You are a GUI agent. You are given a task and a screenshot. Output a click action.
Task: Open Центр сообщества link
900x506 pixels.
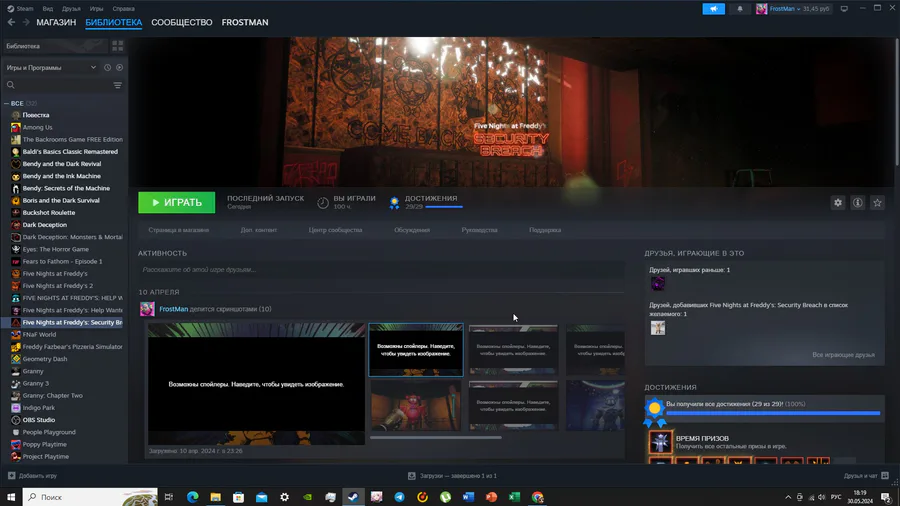335,230
